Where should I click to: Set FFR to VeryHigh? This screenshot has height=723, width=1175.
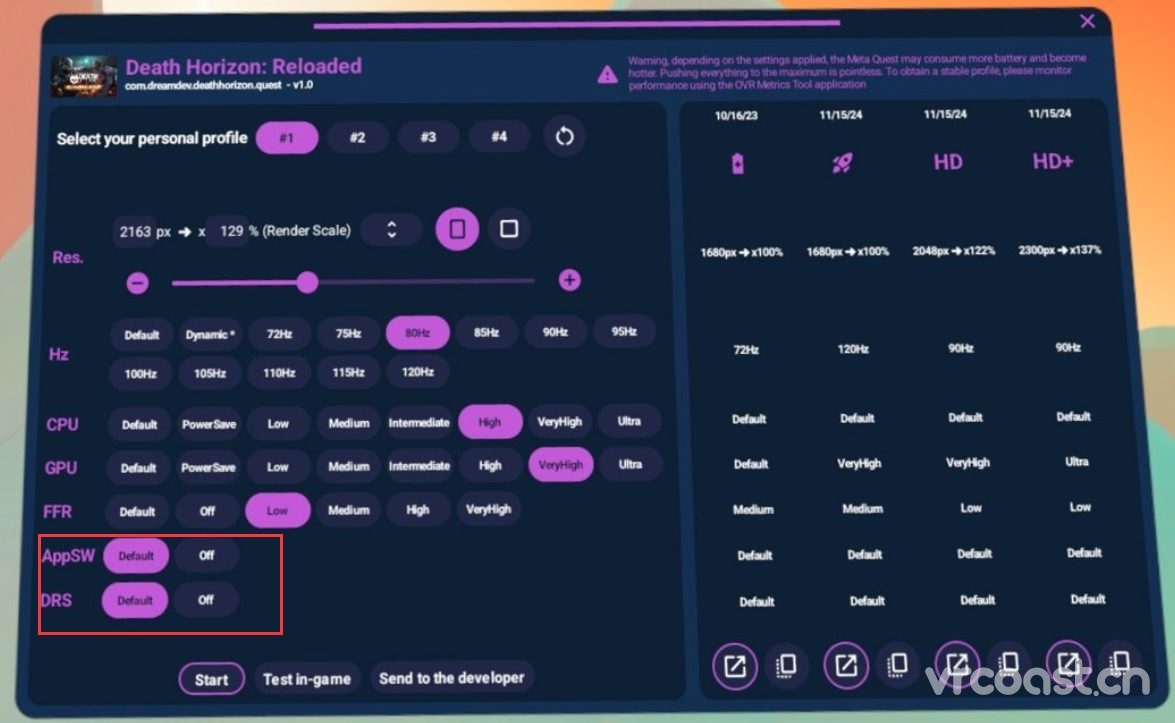coord(489,509)
